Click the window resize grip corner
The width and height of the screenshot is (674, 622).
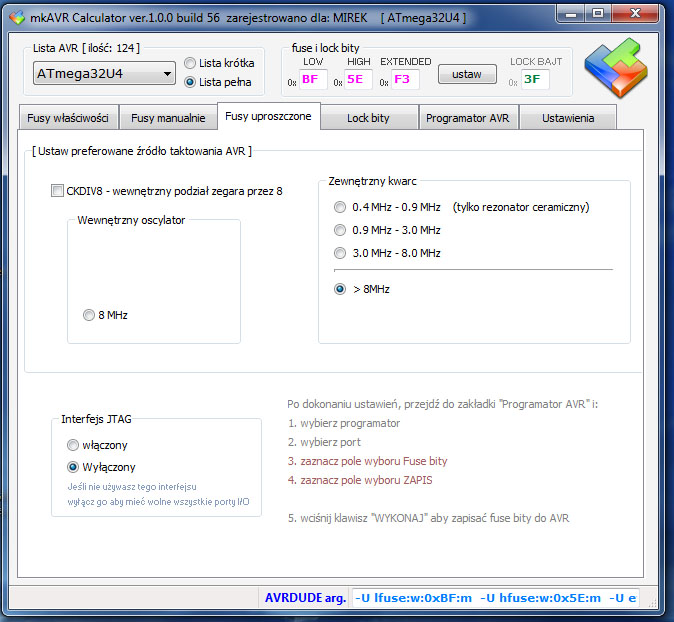[653, 602]
